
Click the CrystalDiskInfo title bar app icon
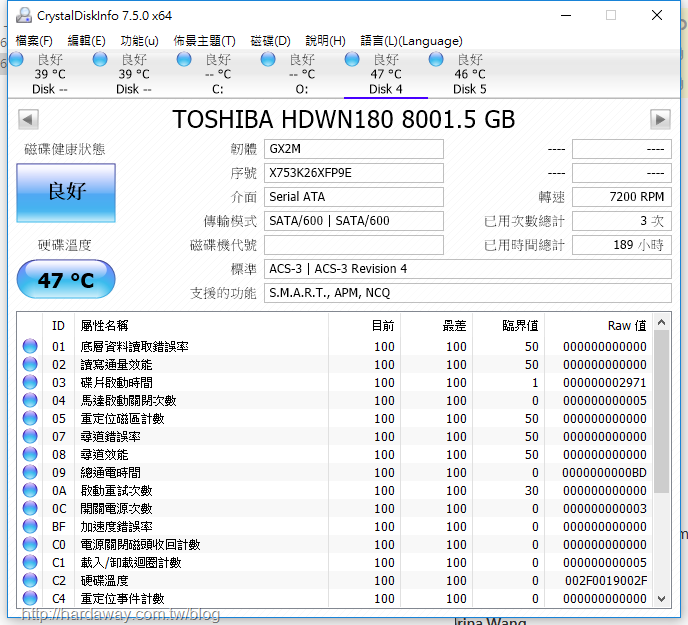(24, 15)
